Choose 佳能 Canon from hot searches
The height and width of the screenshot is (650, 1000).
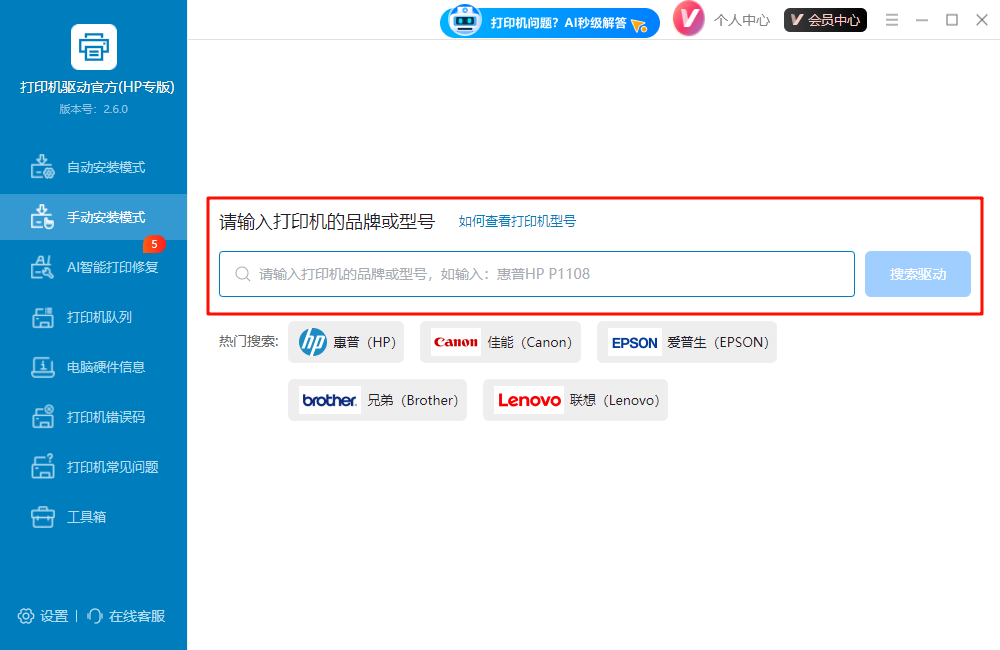[x=500, y=341]
